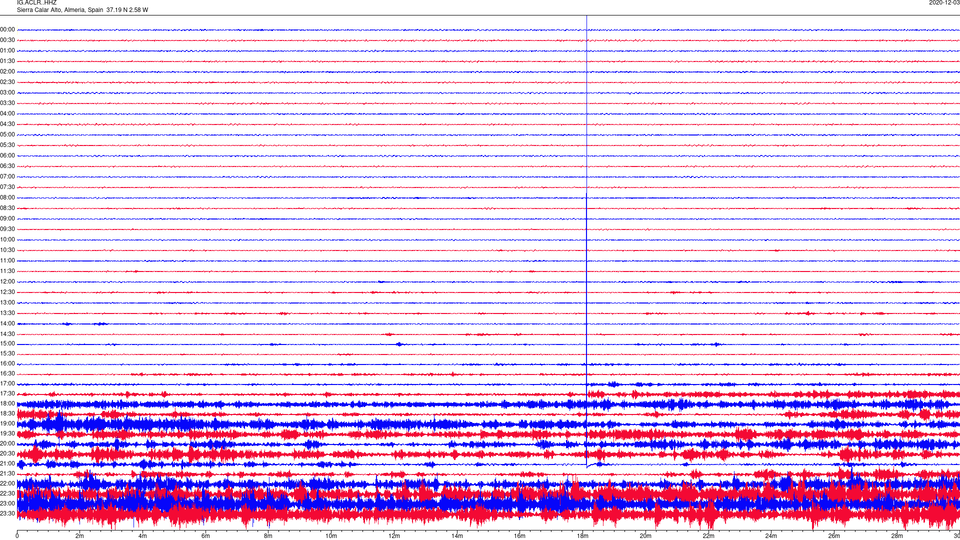Select the 09:30 trace time label
The image size is (960, 540).
tap(7, 230)
